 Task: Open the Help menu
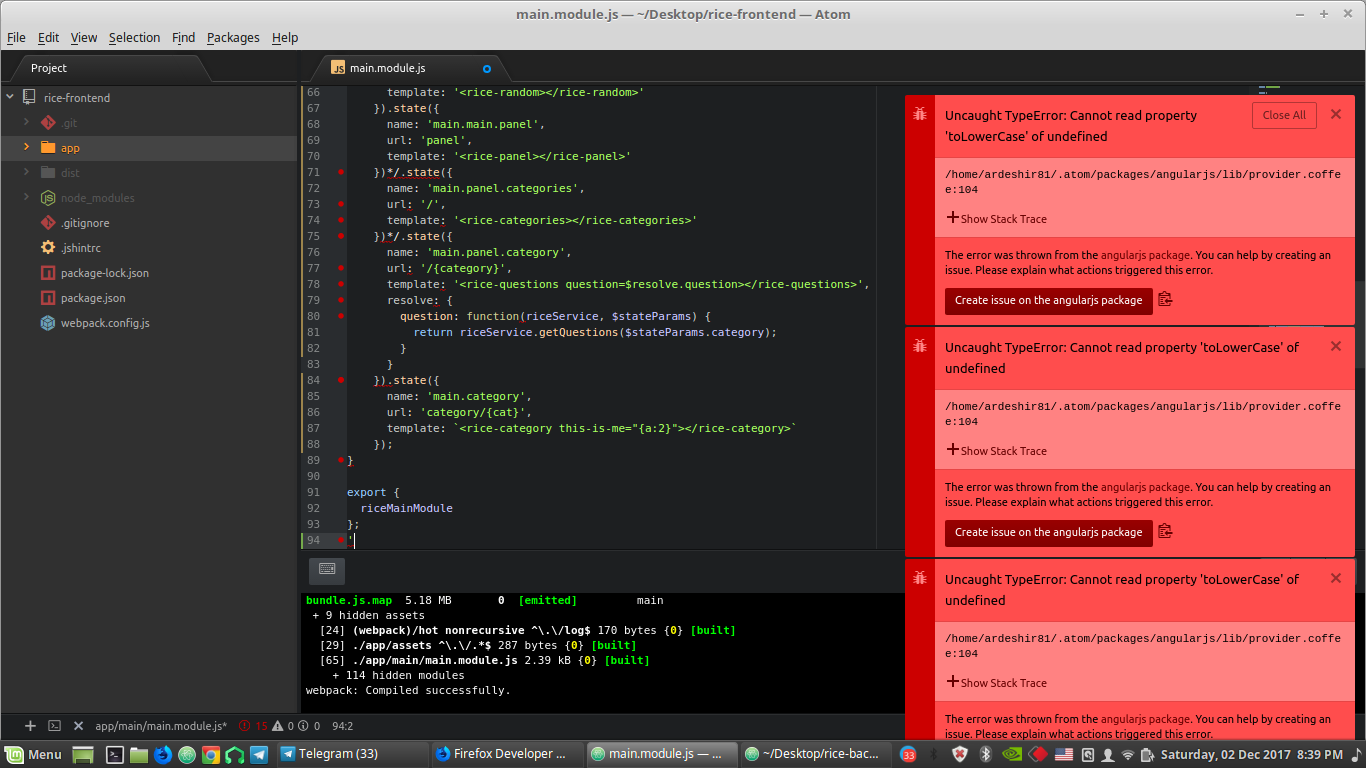pyautogui.click(x=285, y=37)
